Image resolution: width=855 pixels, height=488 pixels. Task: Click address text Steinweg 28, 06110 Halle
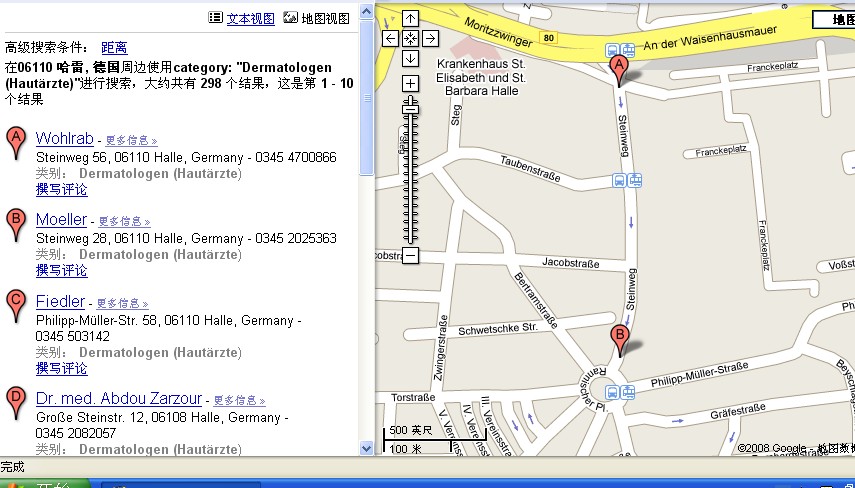coord(140,238)
